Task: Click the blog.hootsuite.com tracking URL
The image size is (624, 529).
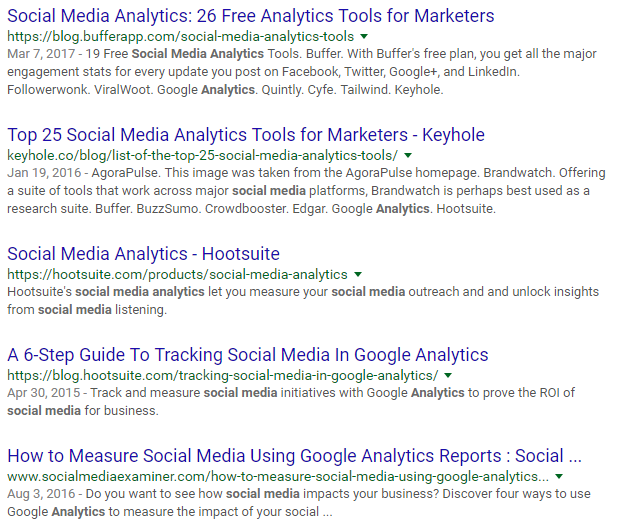Action: (223, 375)
